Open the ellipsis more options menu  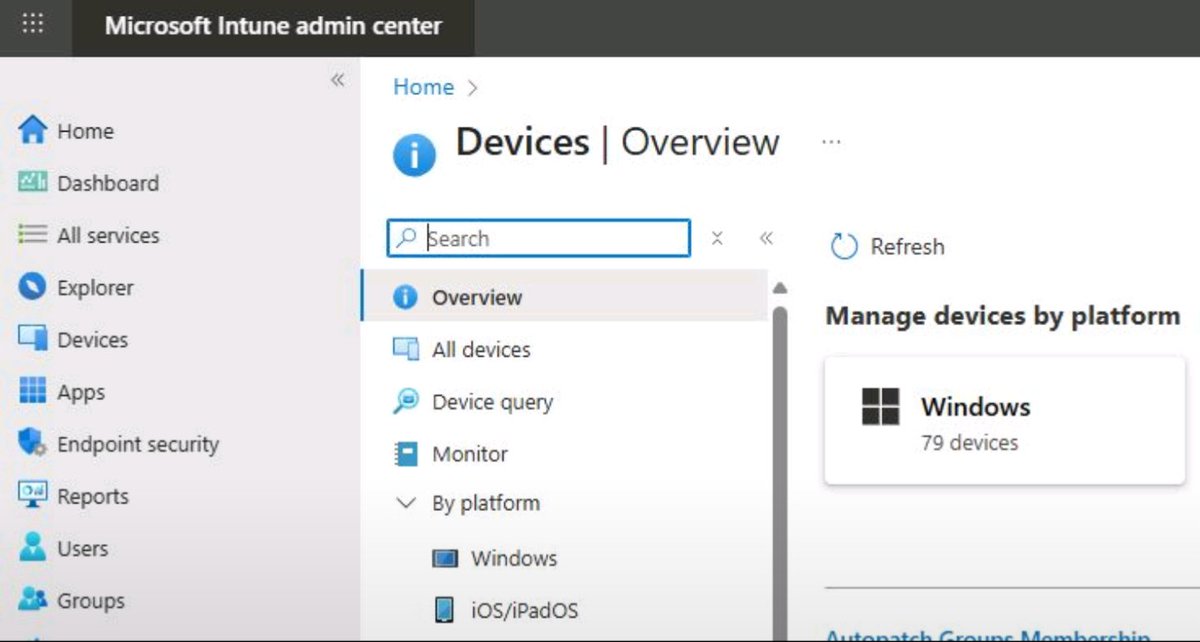coord(831,142)
